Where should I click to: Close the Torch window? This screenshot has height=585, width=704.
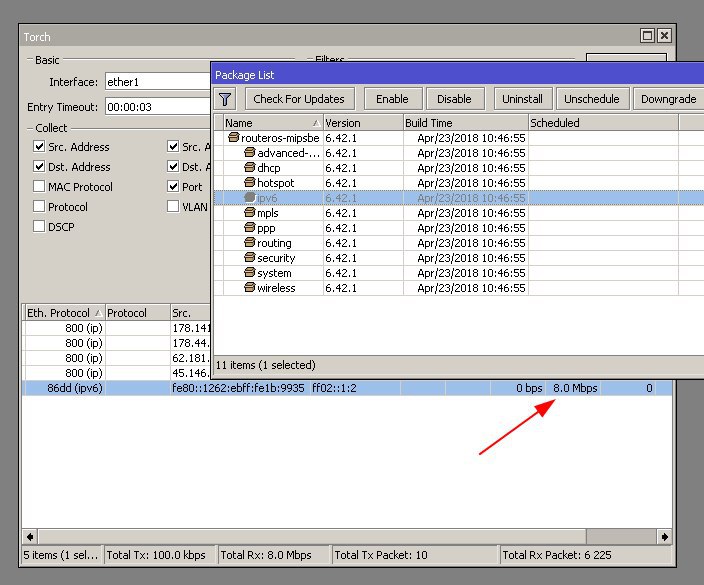(664, 35)
